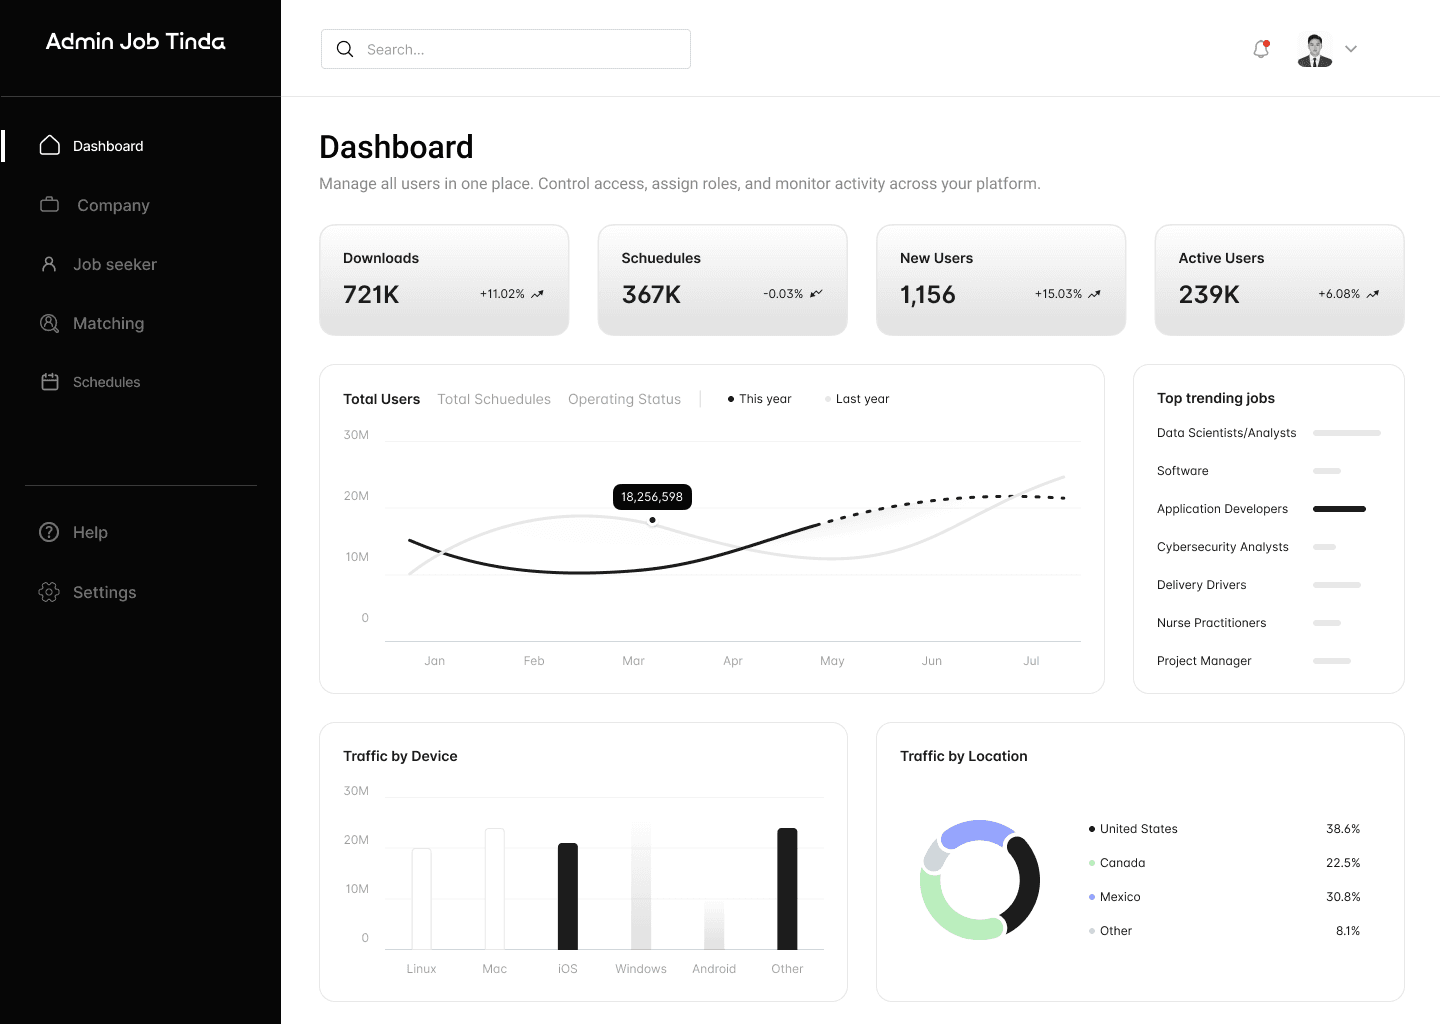Open Company via its briefcase icon

pos(50,205)
